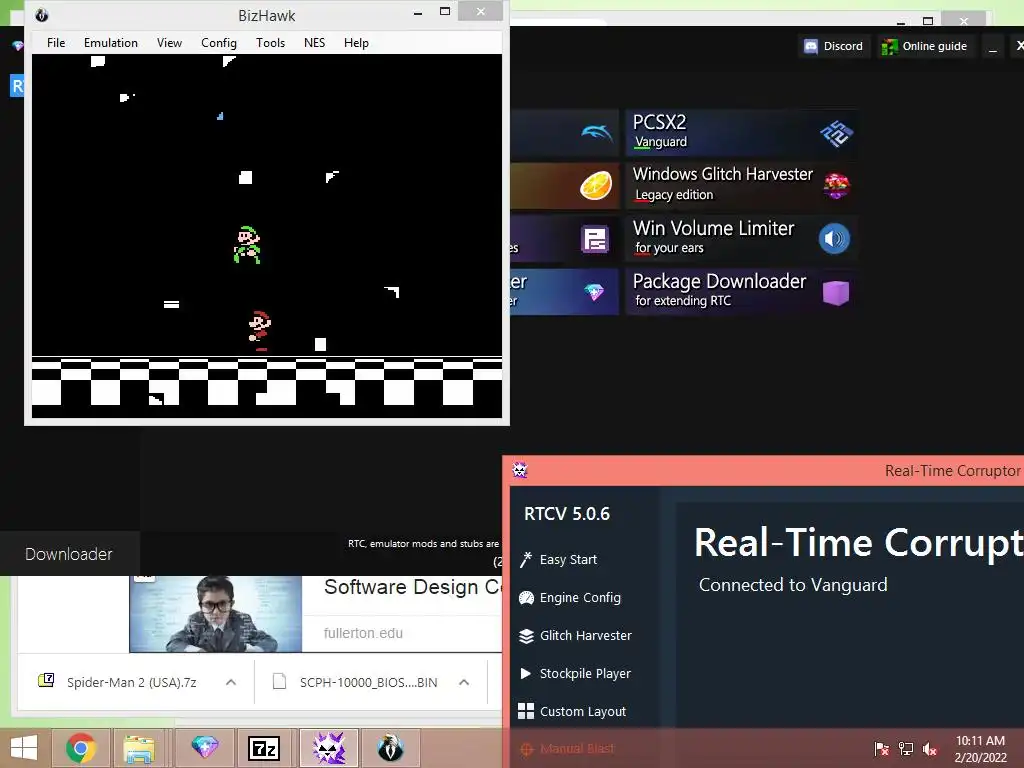This screenshot has height=768, width=1024.
Task: Click the Online guide icon
Action: click(889, 47)
